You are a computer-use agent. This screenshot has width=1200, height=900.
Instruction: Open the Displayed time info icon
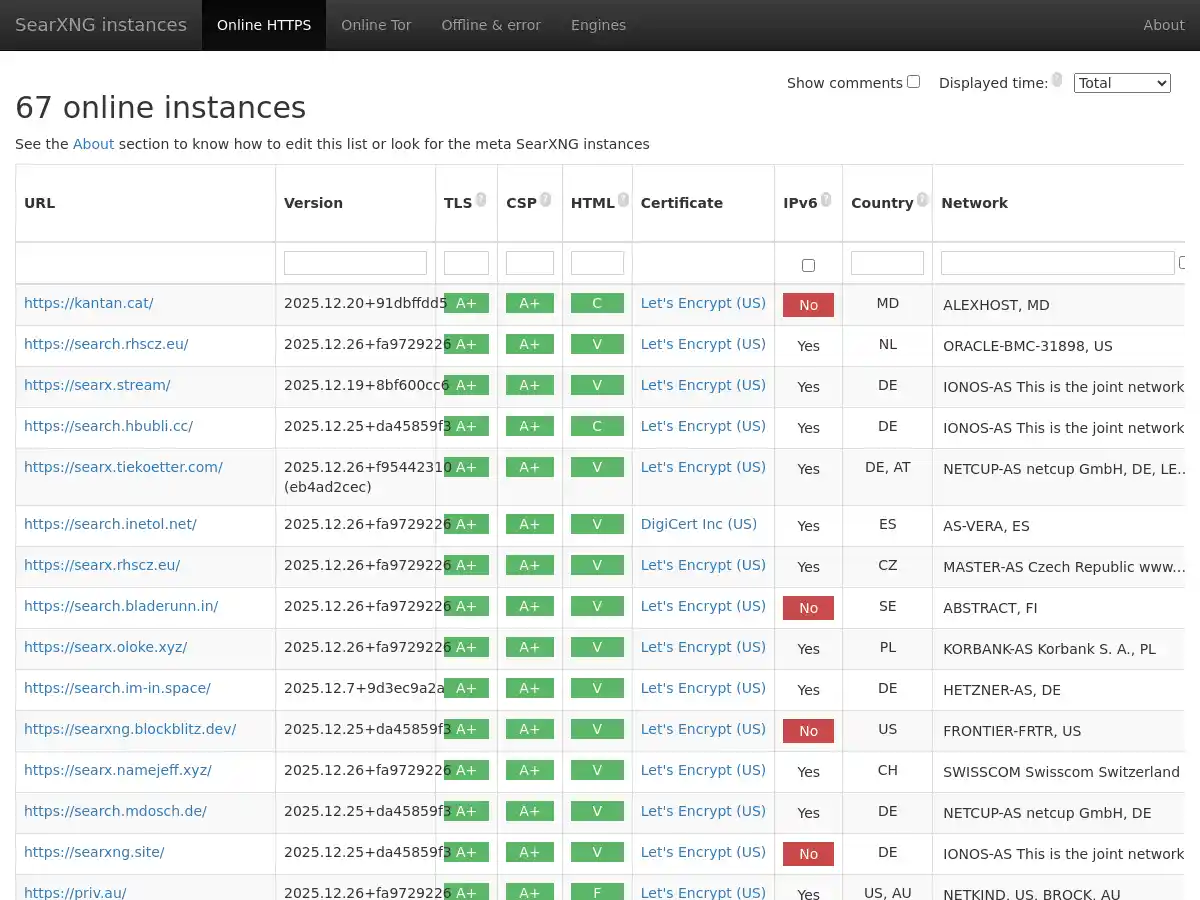1057,79
